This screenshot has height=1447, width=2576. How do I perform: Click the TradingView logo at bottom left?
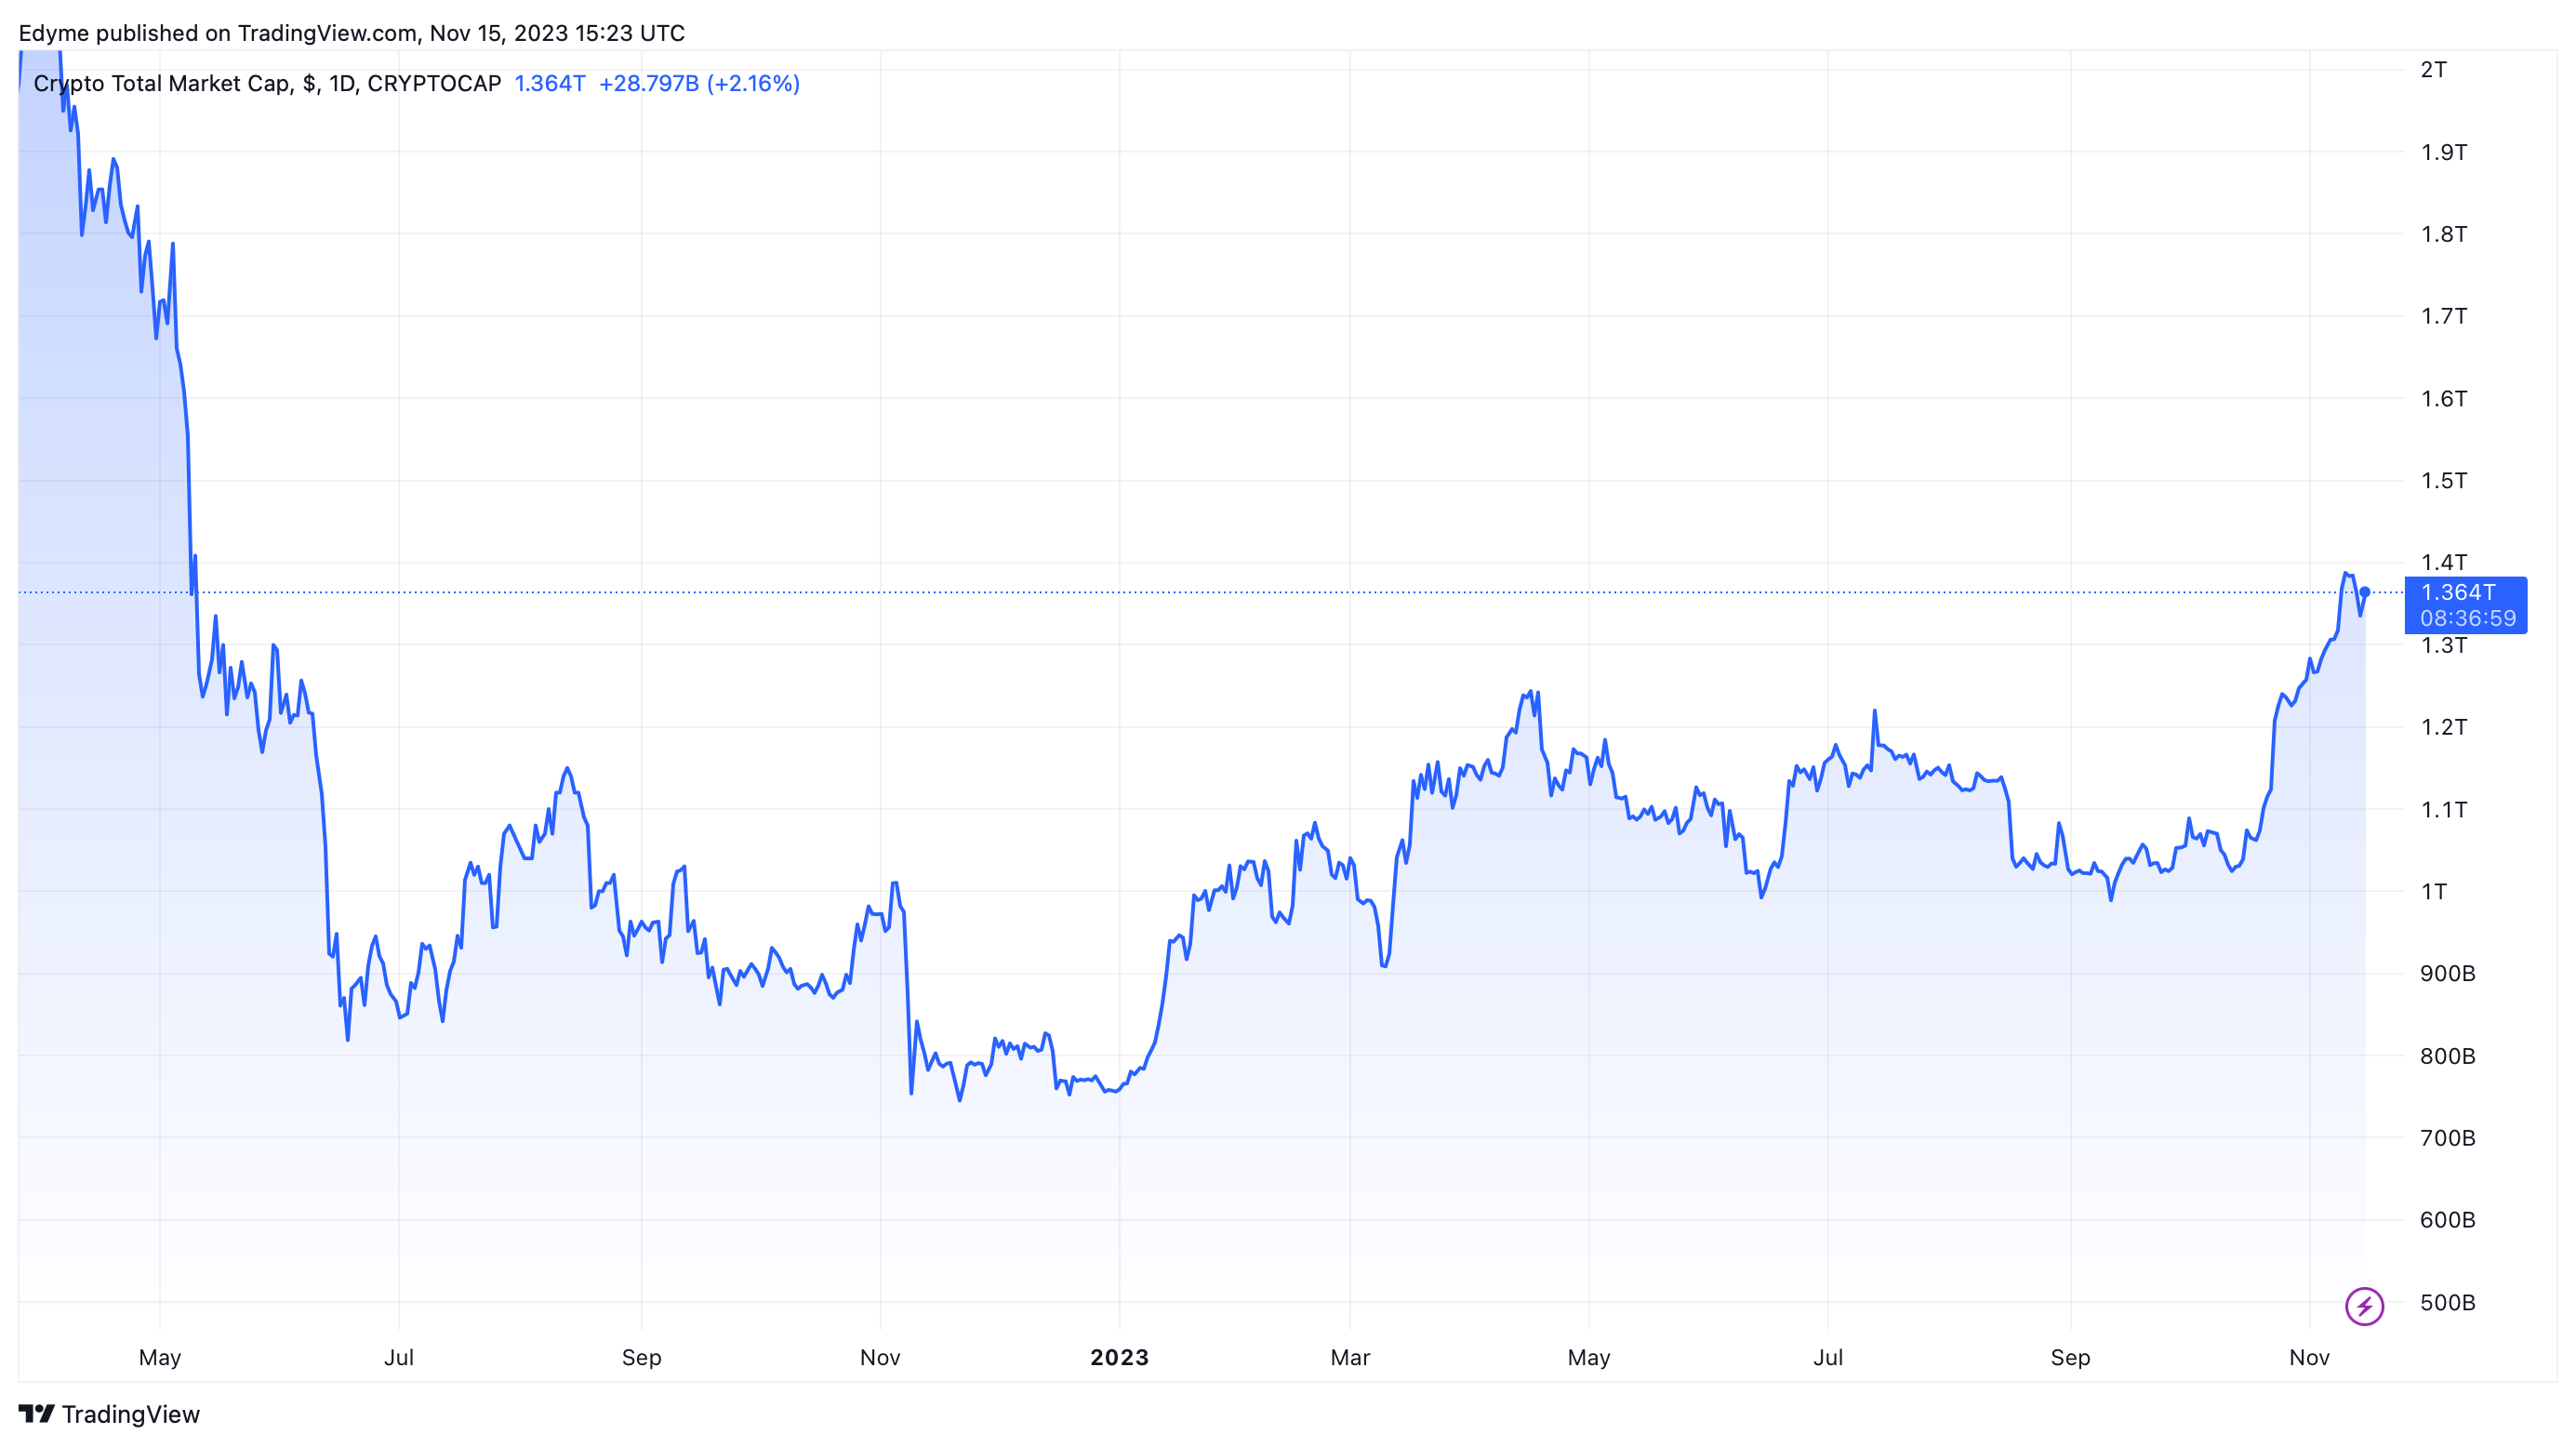pyautogui.click(x=109, y=1414)
